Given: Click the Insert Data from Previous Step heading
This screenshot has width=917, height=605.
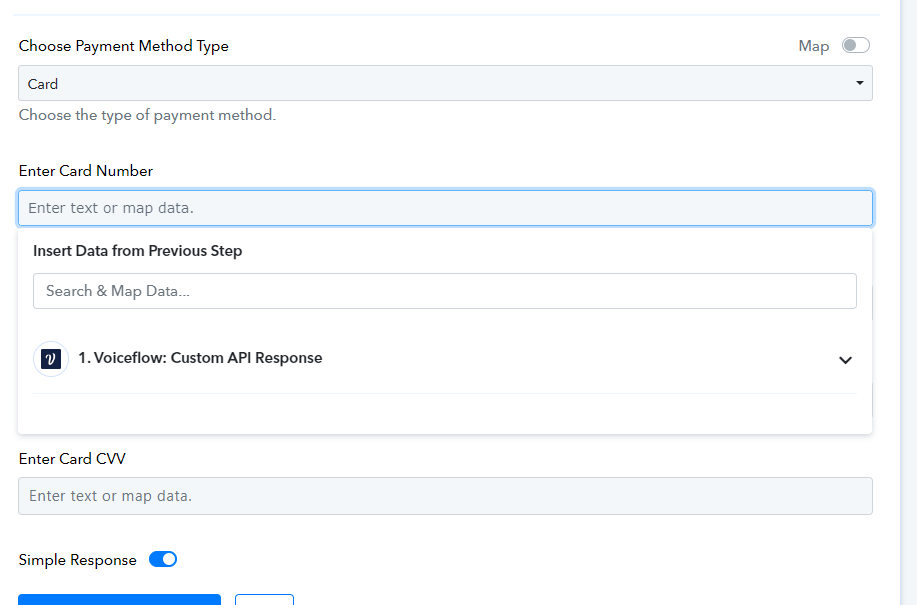Looking at the screenshot, I should [x=137, y=251].
